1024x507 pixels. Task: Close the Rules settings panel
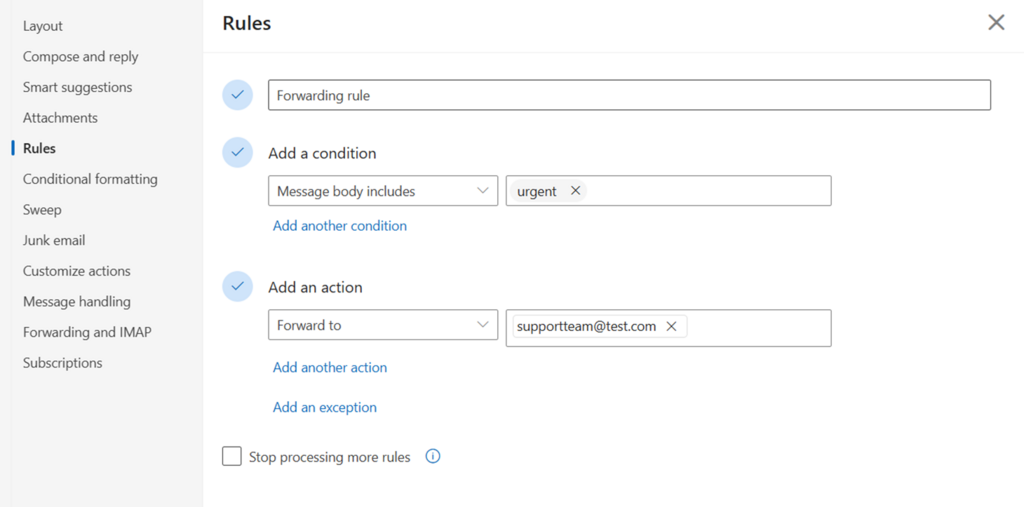(x=996, y=22)
